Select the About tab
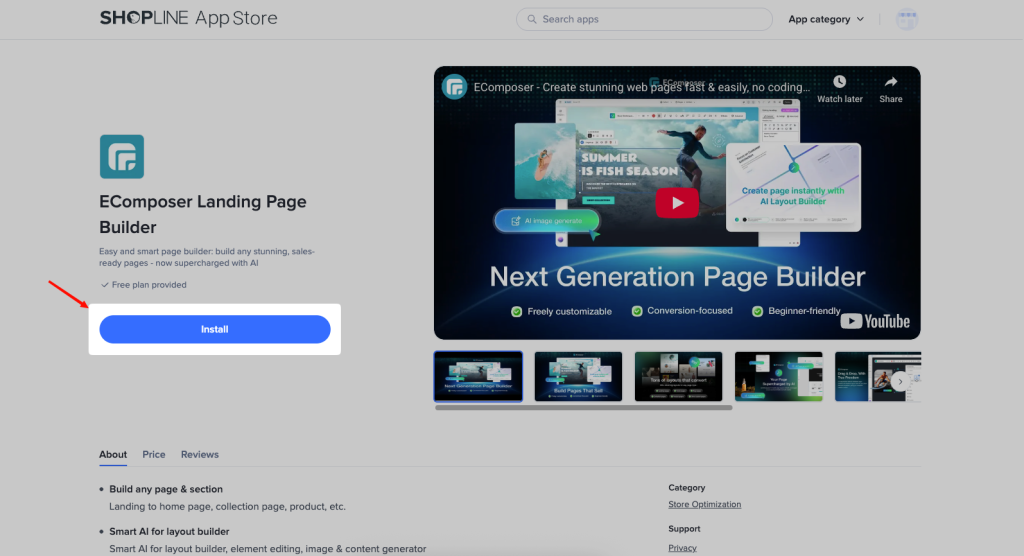Screen dimensions: 1024x556 tap(113, 454)
